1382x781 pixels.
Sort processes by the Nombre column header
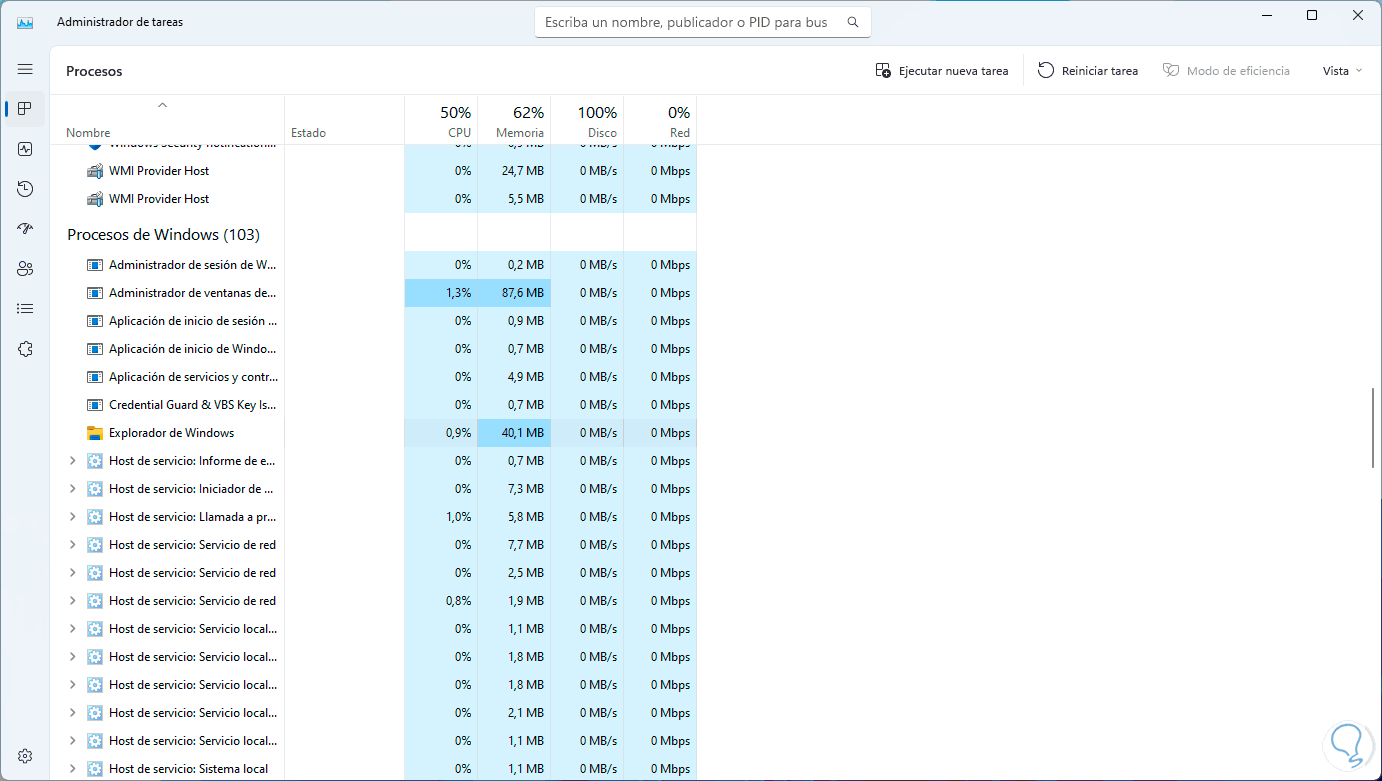(167, 120)
